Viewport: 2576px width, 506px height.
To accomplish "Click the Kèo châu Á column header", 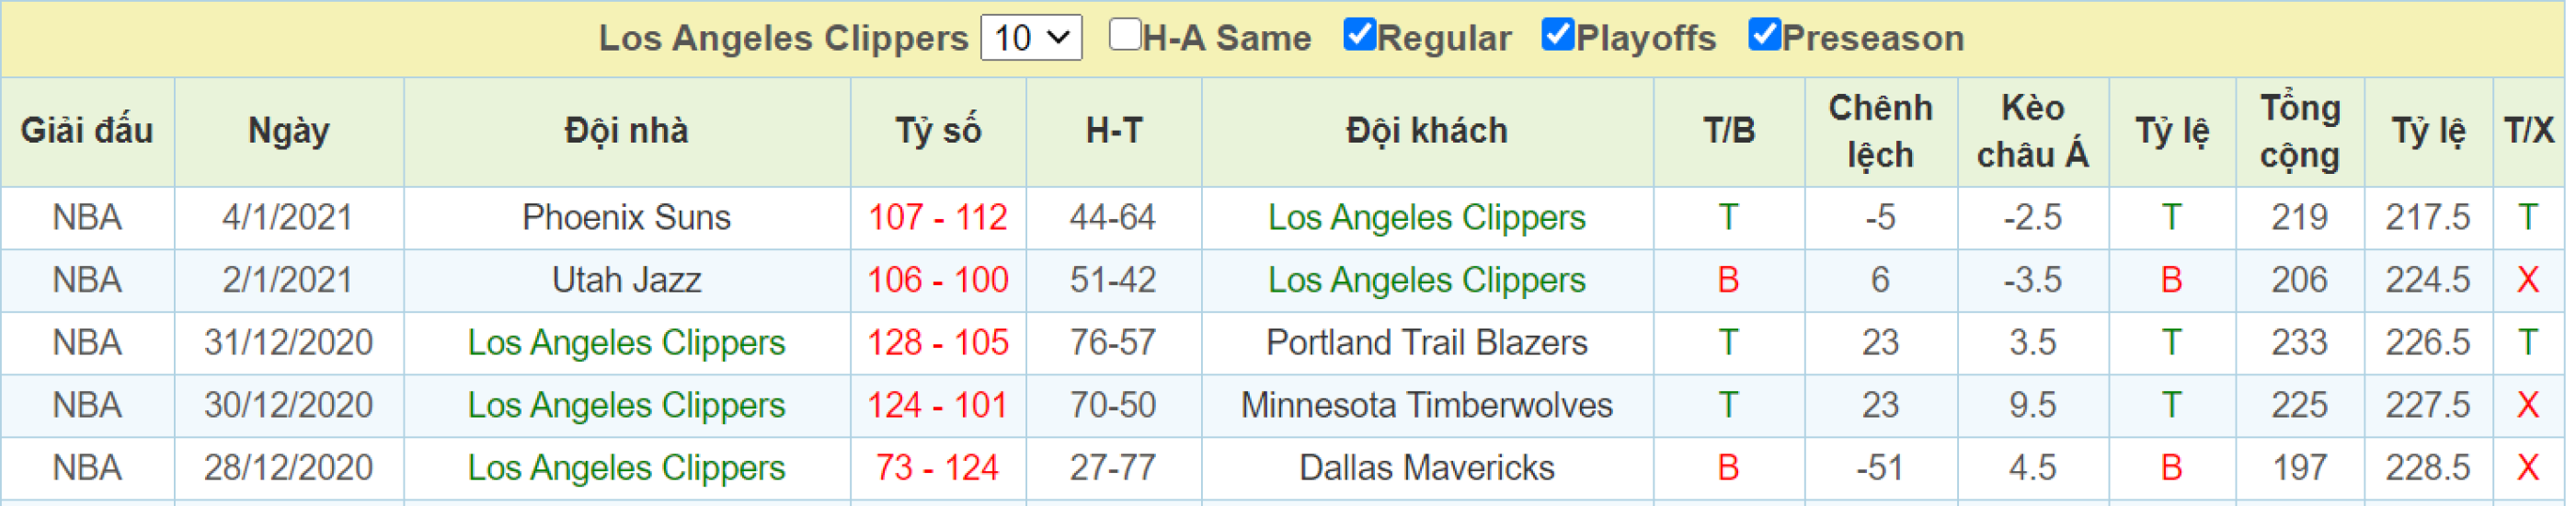I will pyautogui.click(x=2033, y=131).
